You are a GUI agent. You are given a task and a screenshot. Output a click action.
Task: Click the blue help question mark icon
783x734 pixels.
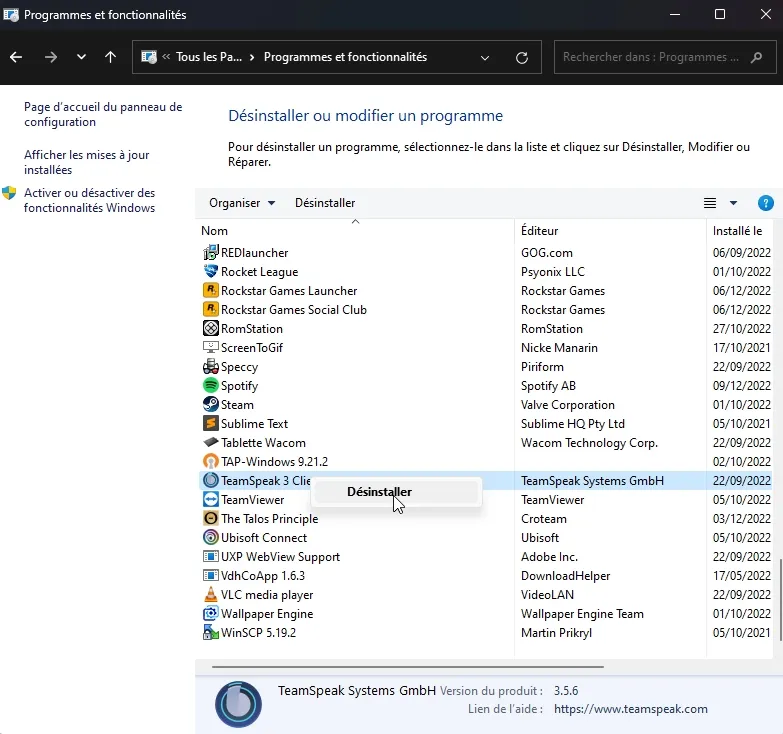[x=766, y=203]
